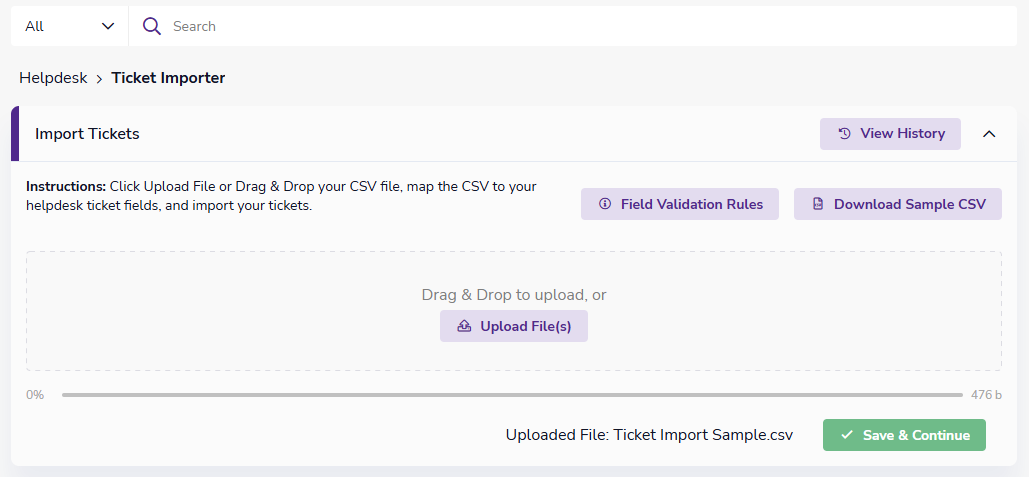This screenshot has width=1029, height=477.
Task: Open Field Validation Rules
Action: (680, 204)
